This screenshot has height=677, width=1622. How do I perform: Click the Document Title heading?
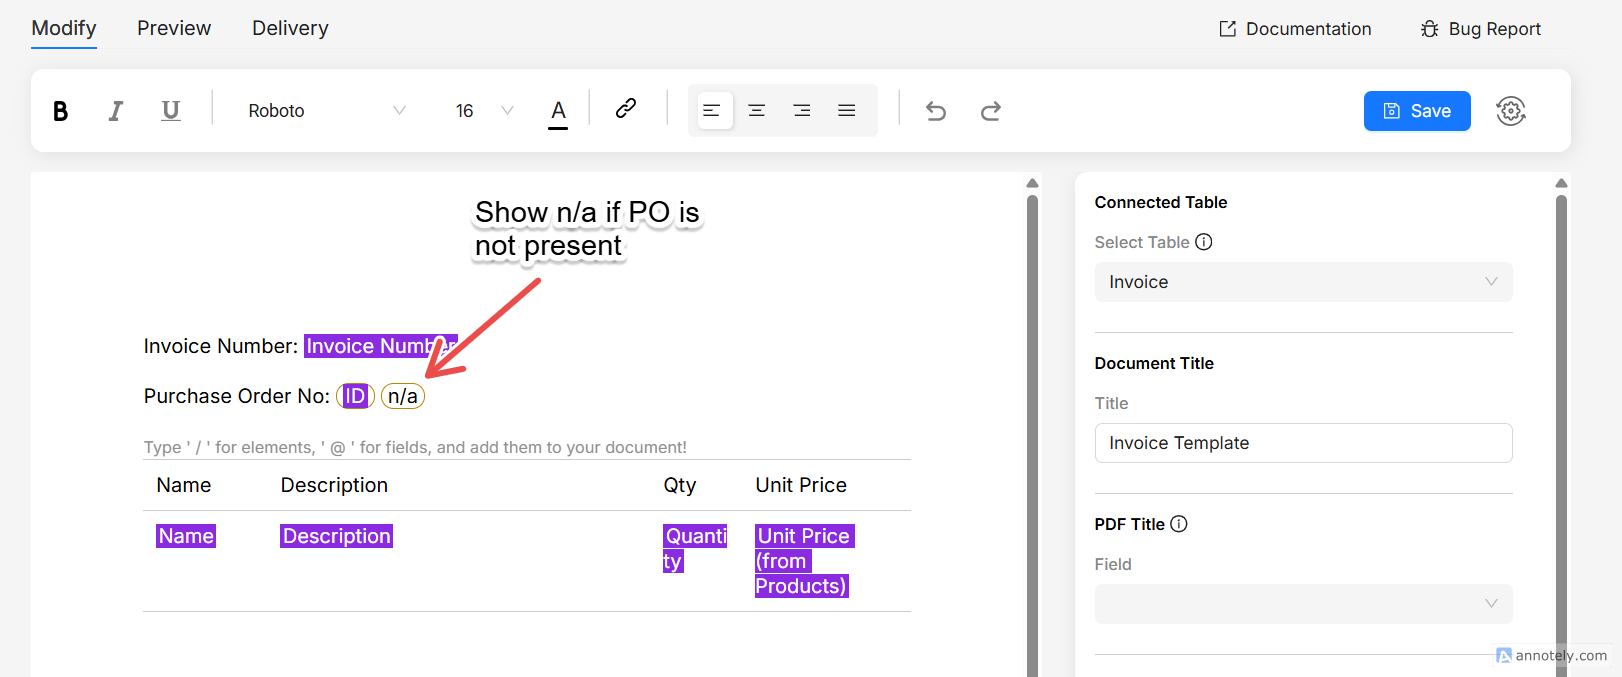(1154, 363)
